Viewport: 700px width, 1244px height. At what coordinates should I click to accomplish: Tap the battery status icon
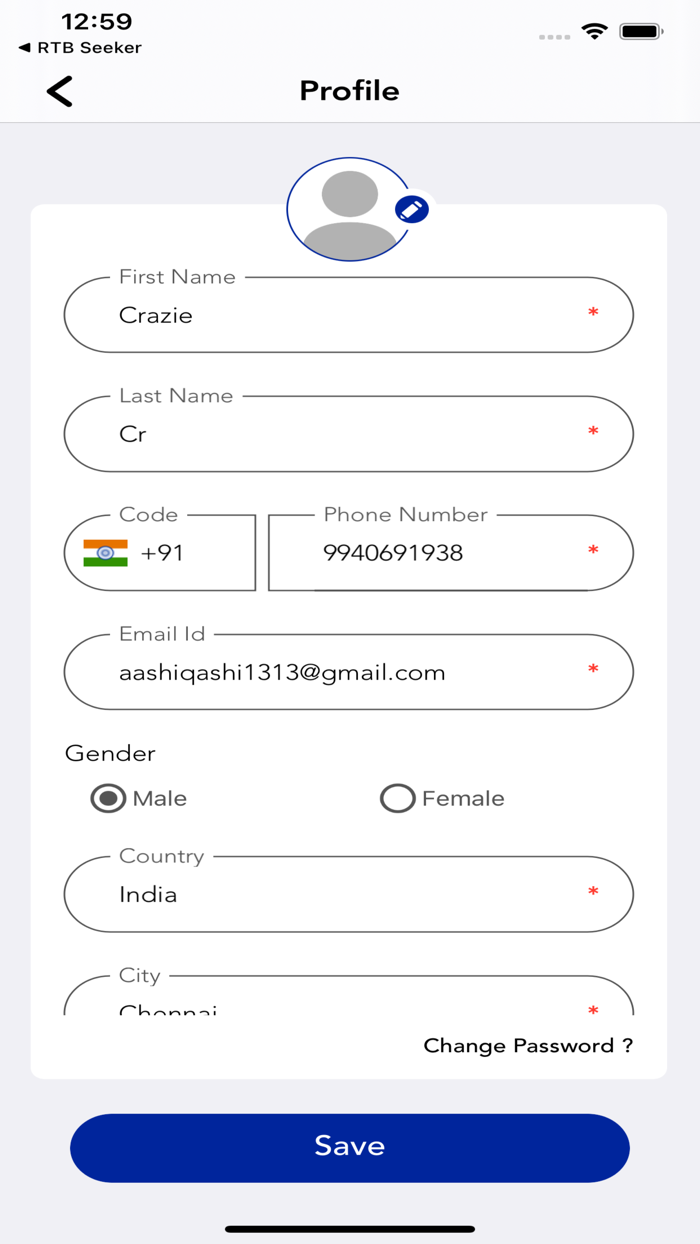641,32
